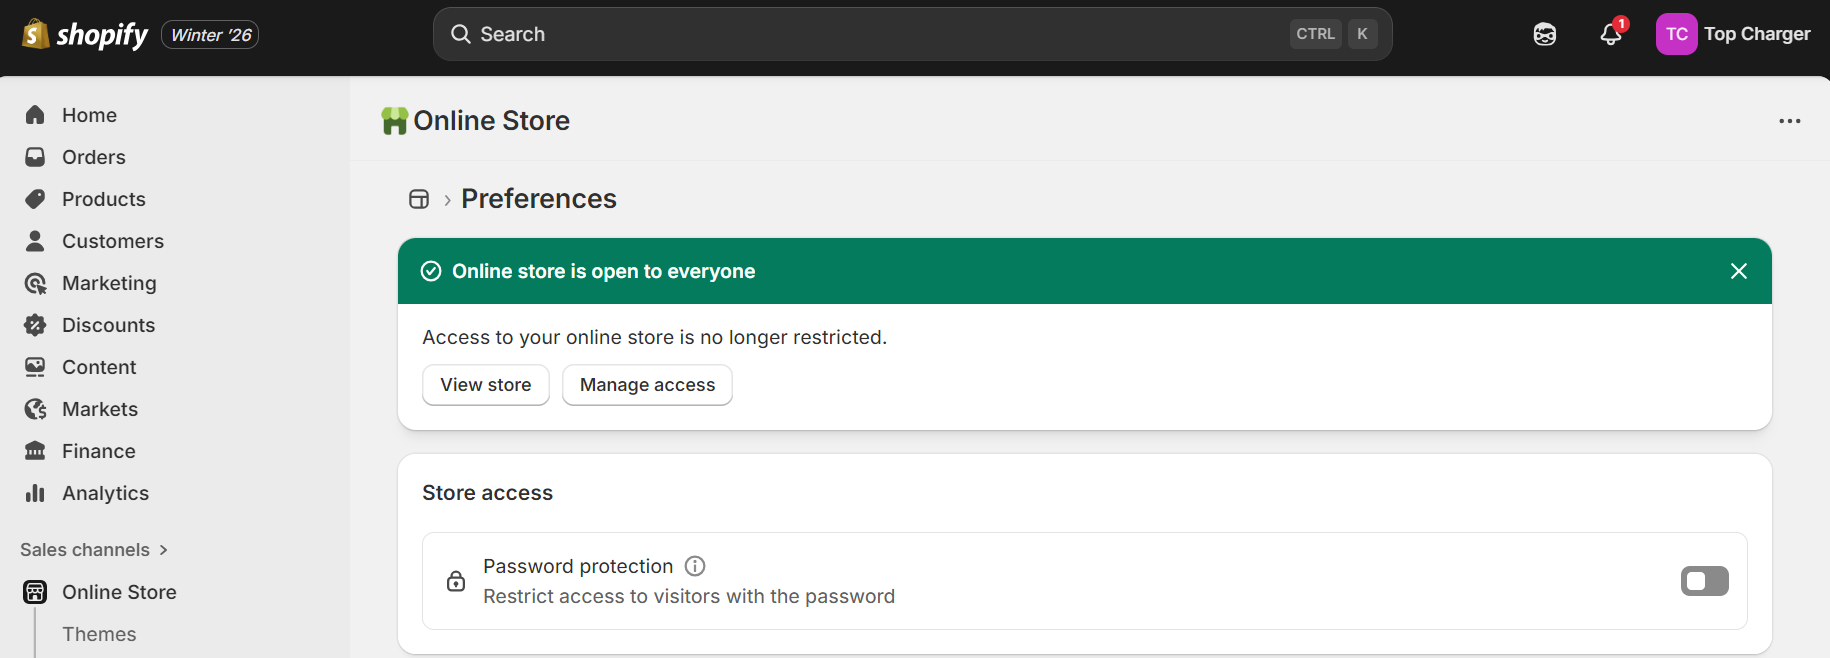Click the green Online Store header icon
This screenshot has height=658, width=1830.
tap(394, 121)
